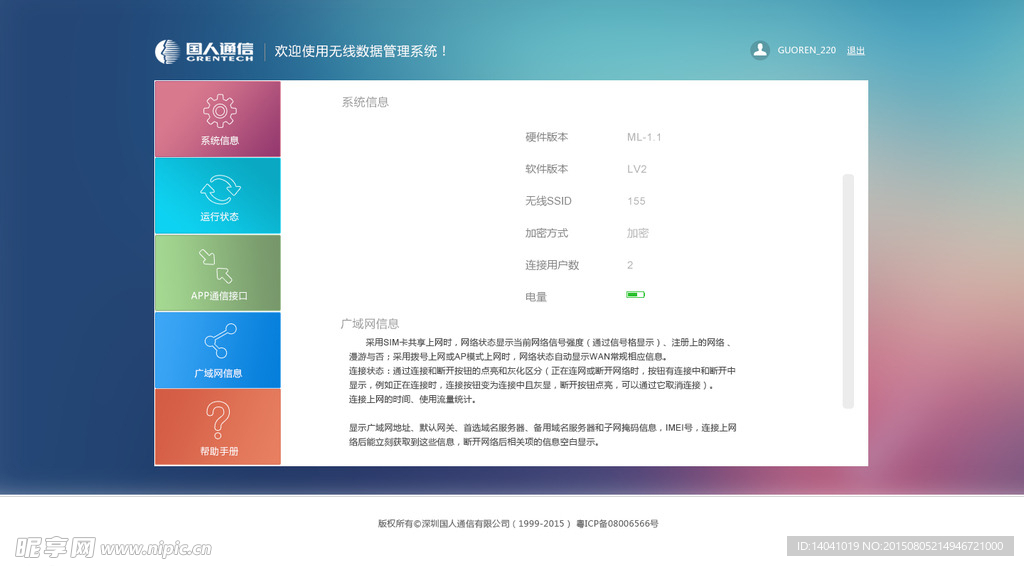Select the 硬件版本 value ML-1.1
This screenshot has width=1024, height=566.
(x=644, y=137)
